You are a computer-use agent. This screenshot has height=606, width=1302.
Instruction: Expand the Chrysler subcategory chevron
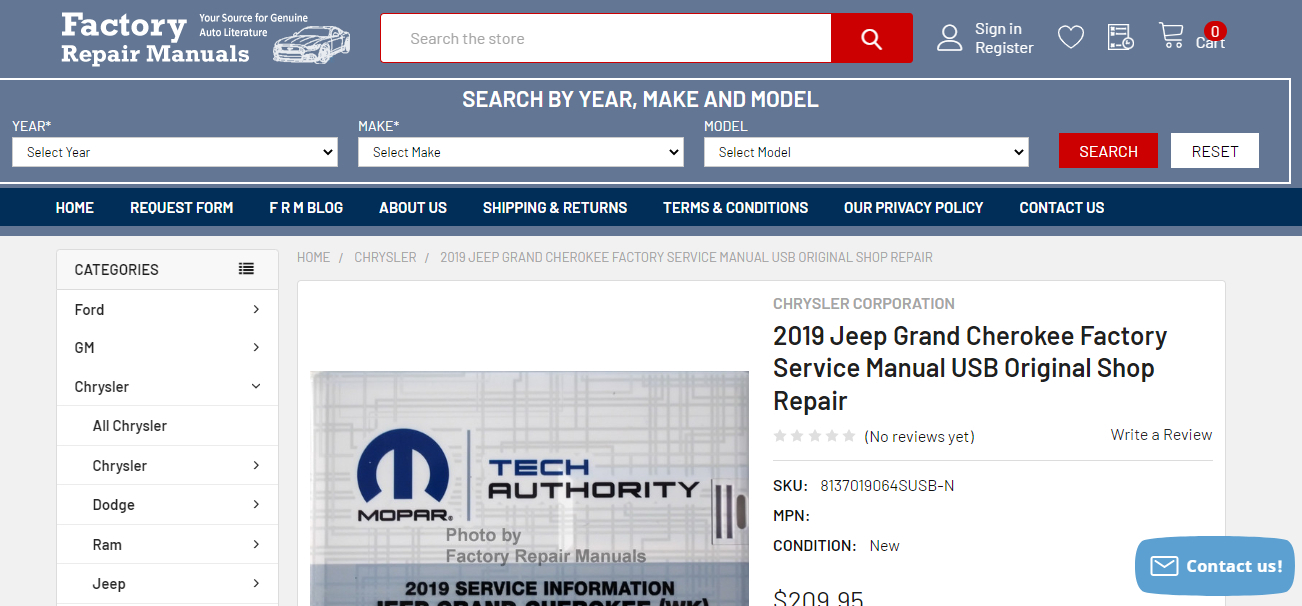pos(256,465)
